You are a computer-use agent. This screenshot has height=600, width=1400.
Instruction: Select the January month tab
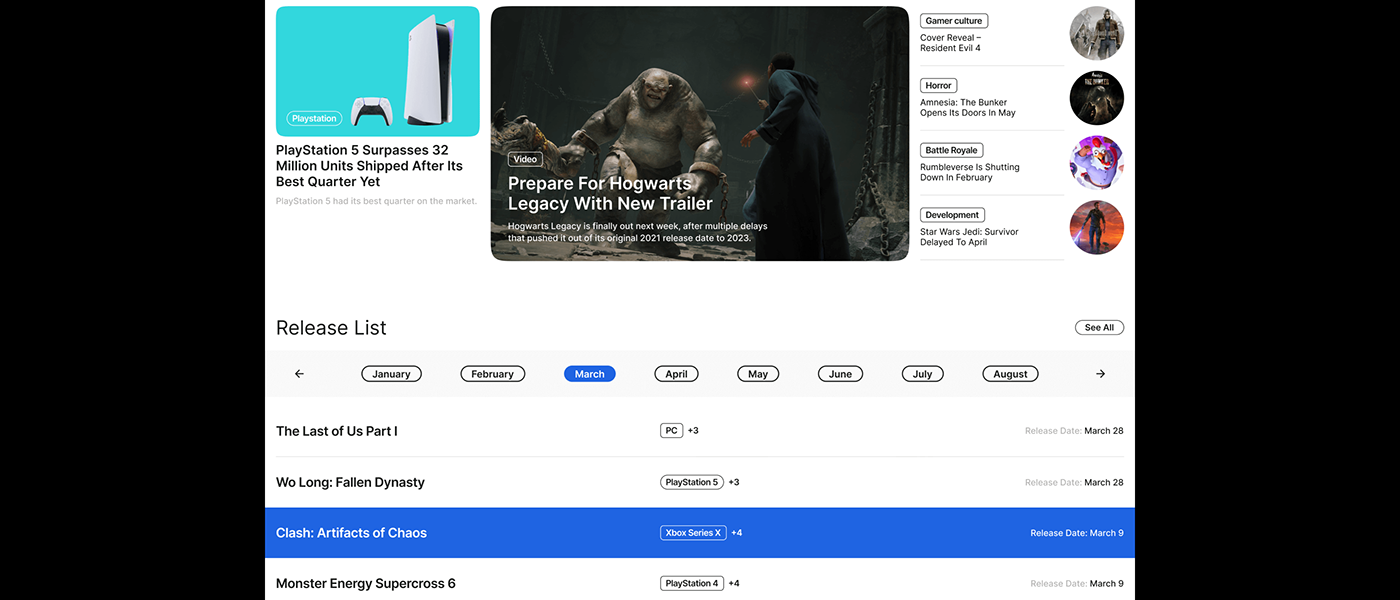391,373
